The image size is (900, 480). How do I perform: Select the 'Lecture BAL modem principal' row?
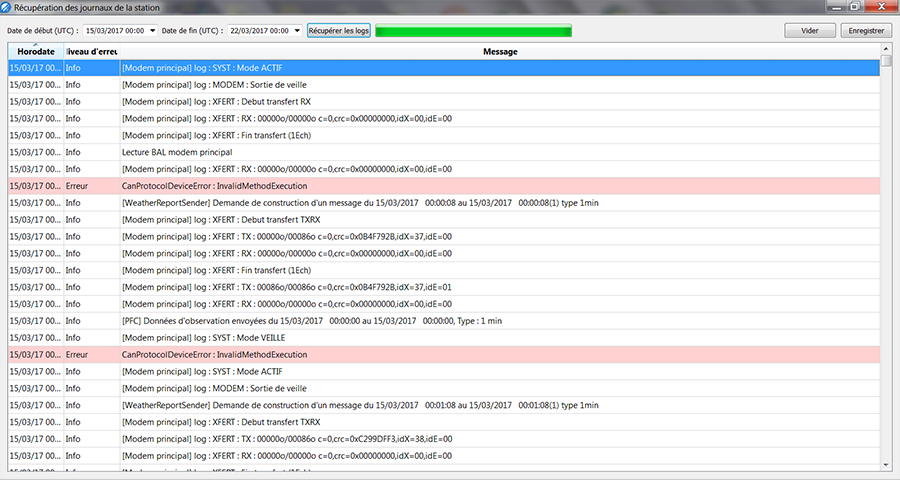point(400,152)
